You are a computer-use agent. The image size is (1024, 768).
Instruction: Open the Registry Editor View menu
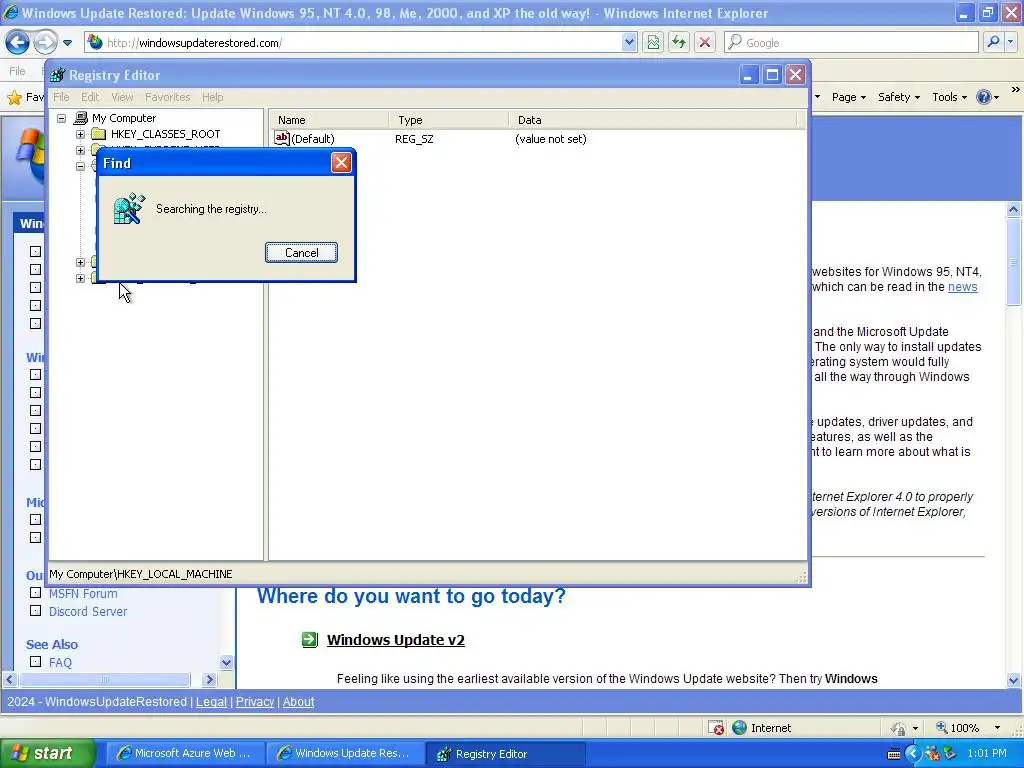(x=122, y=97)
